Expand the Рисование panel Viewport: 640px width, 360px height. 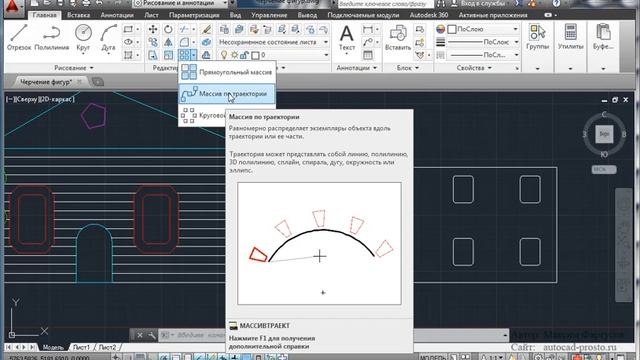coord(73,68)
